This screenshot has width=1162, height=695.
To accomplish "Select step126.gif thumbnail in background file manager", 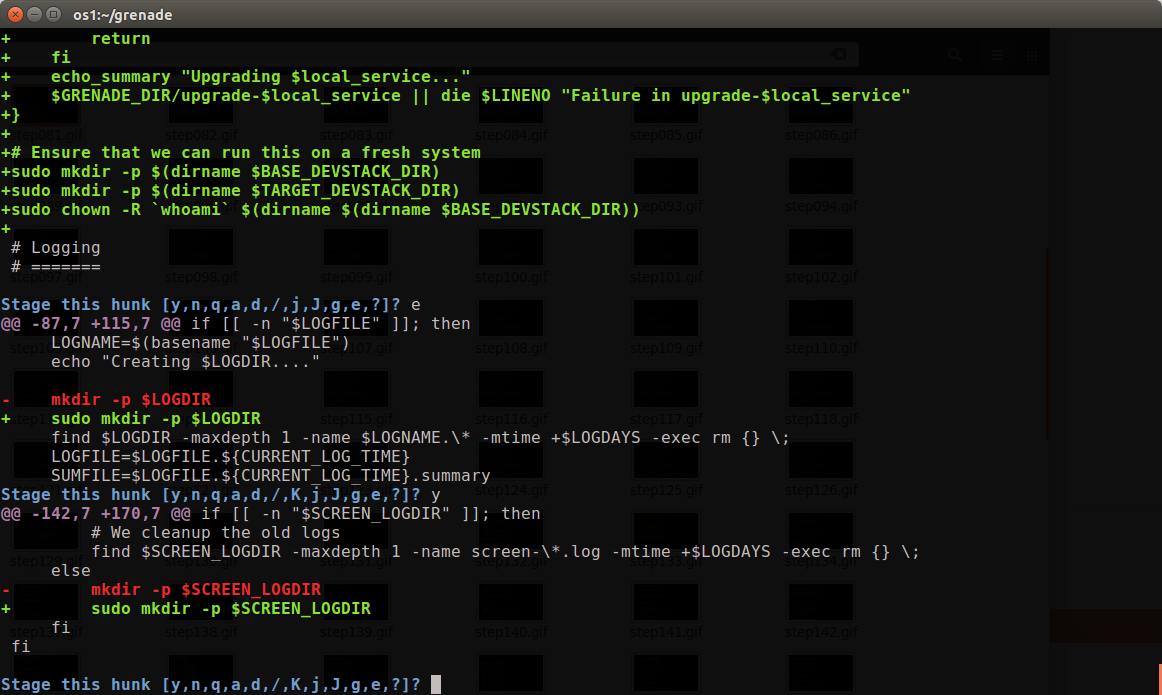I will click(x=820, y=460).
